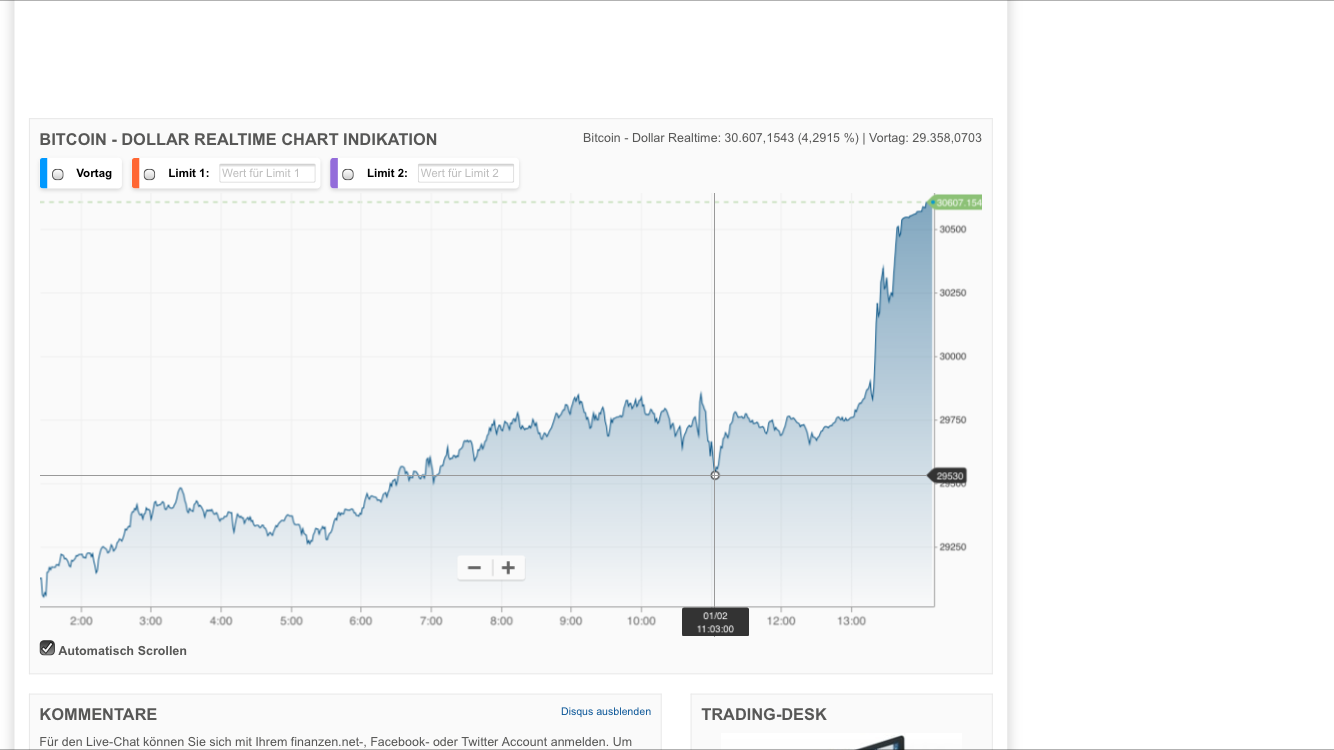The width and height of the screenshot is (1334, 750).
Task: Enable the Limit 1 option
Action: pos(151,173)
